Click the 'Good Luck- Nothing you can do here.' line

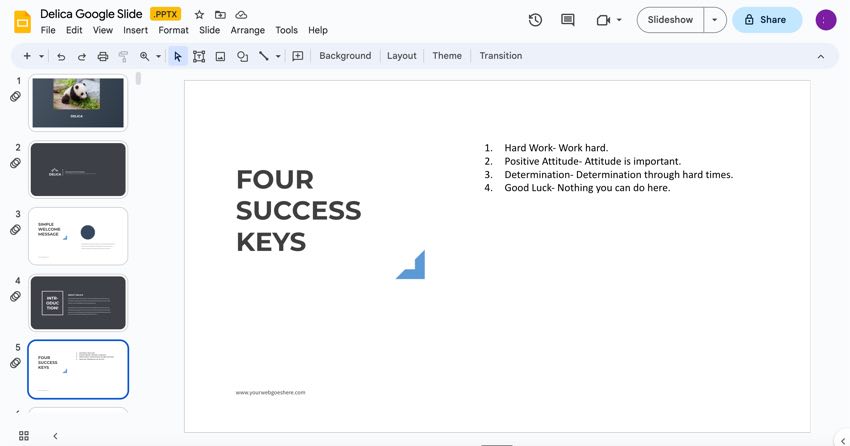[587, 188]
